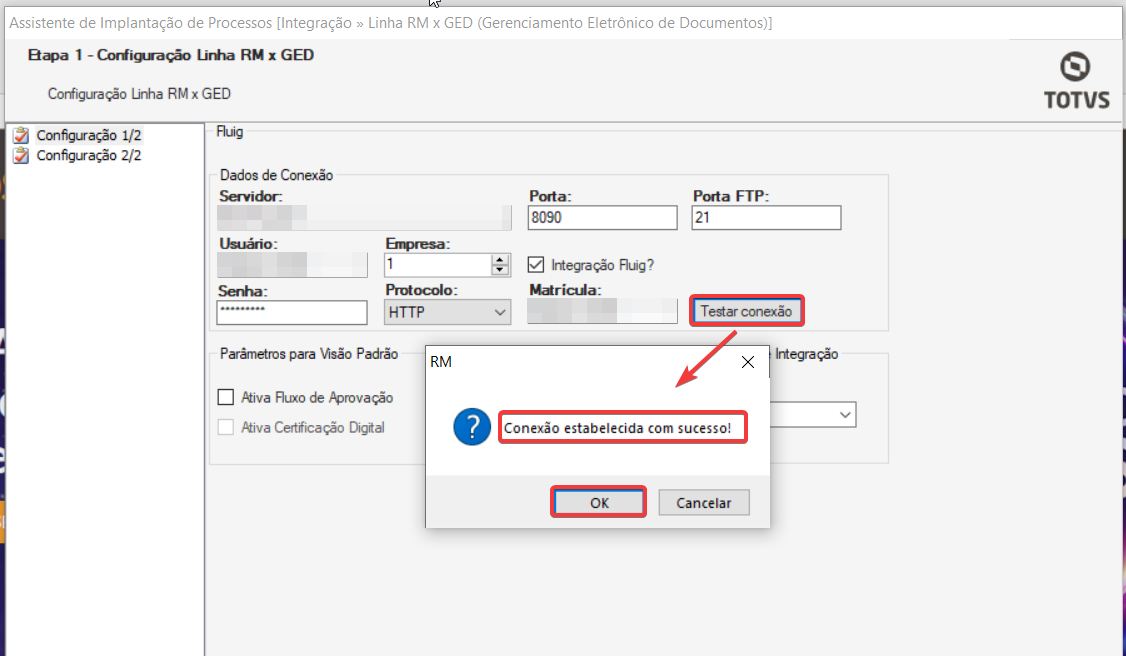Click the 'Parâmetros para Visão Padrão' group label
This screenshot has width=1126, height=656.
click(x=309, y=354)
